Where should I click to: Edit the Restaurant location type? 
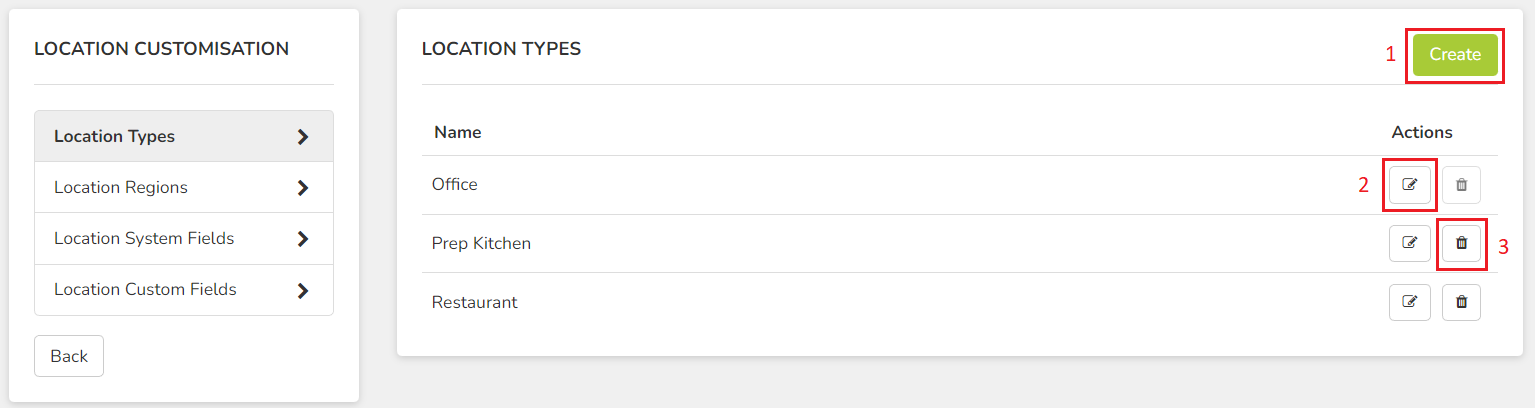[x=1410, y=301]
